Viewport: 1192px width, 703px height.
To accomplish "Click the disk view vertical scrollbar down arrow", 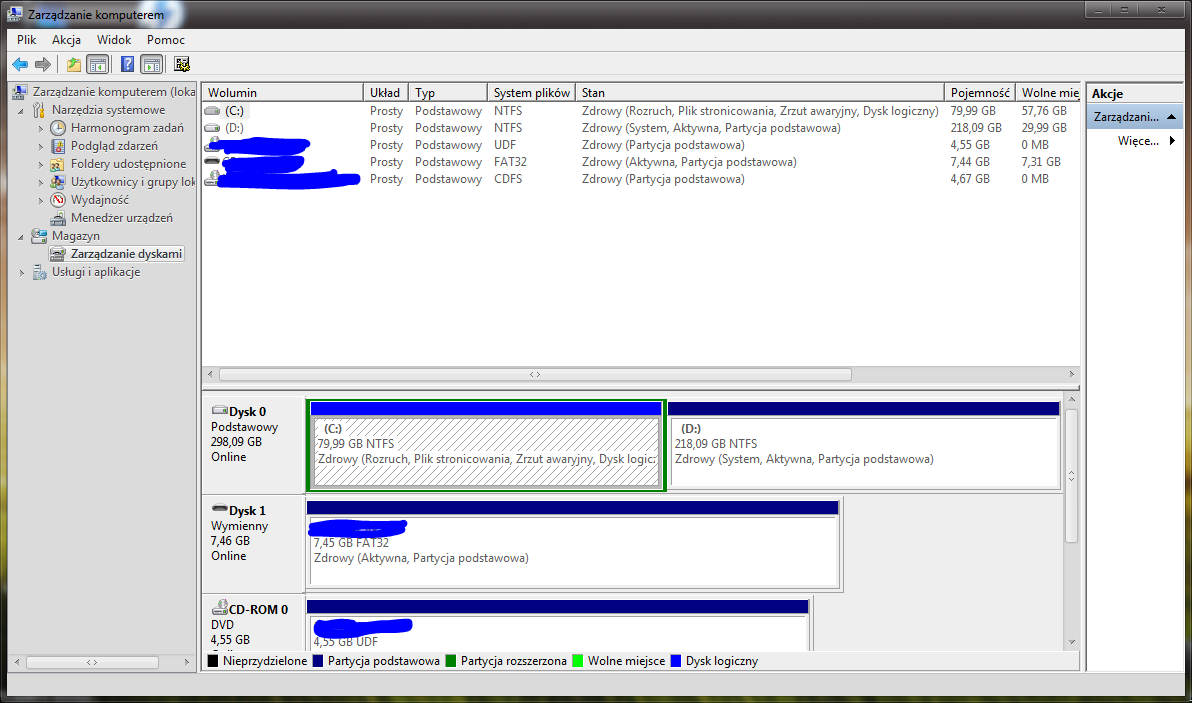I will pyautogui.click(x=1072, y=642).
